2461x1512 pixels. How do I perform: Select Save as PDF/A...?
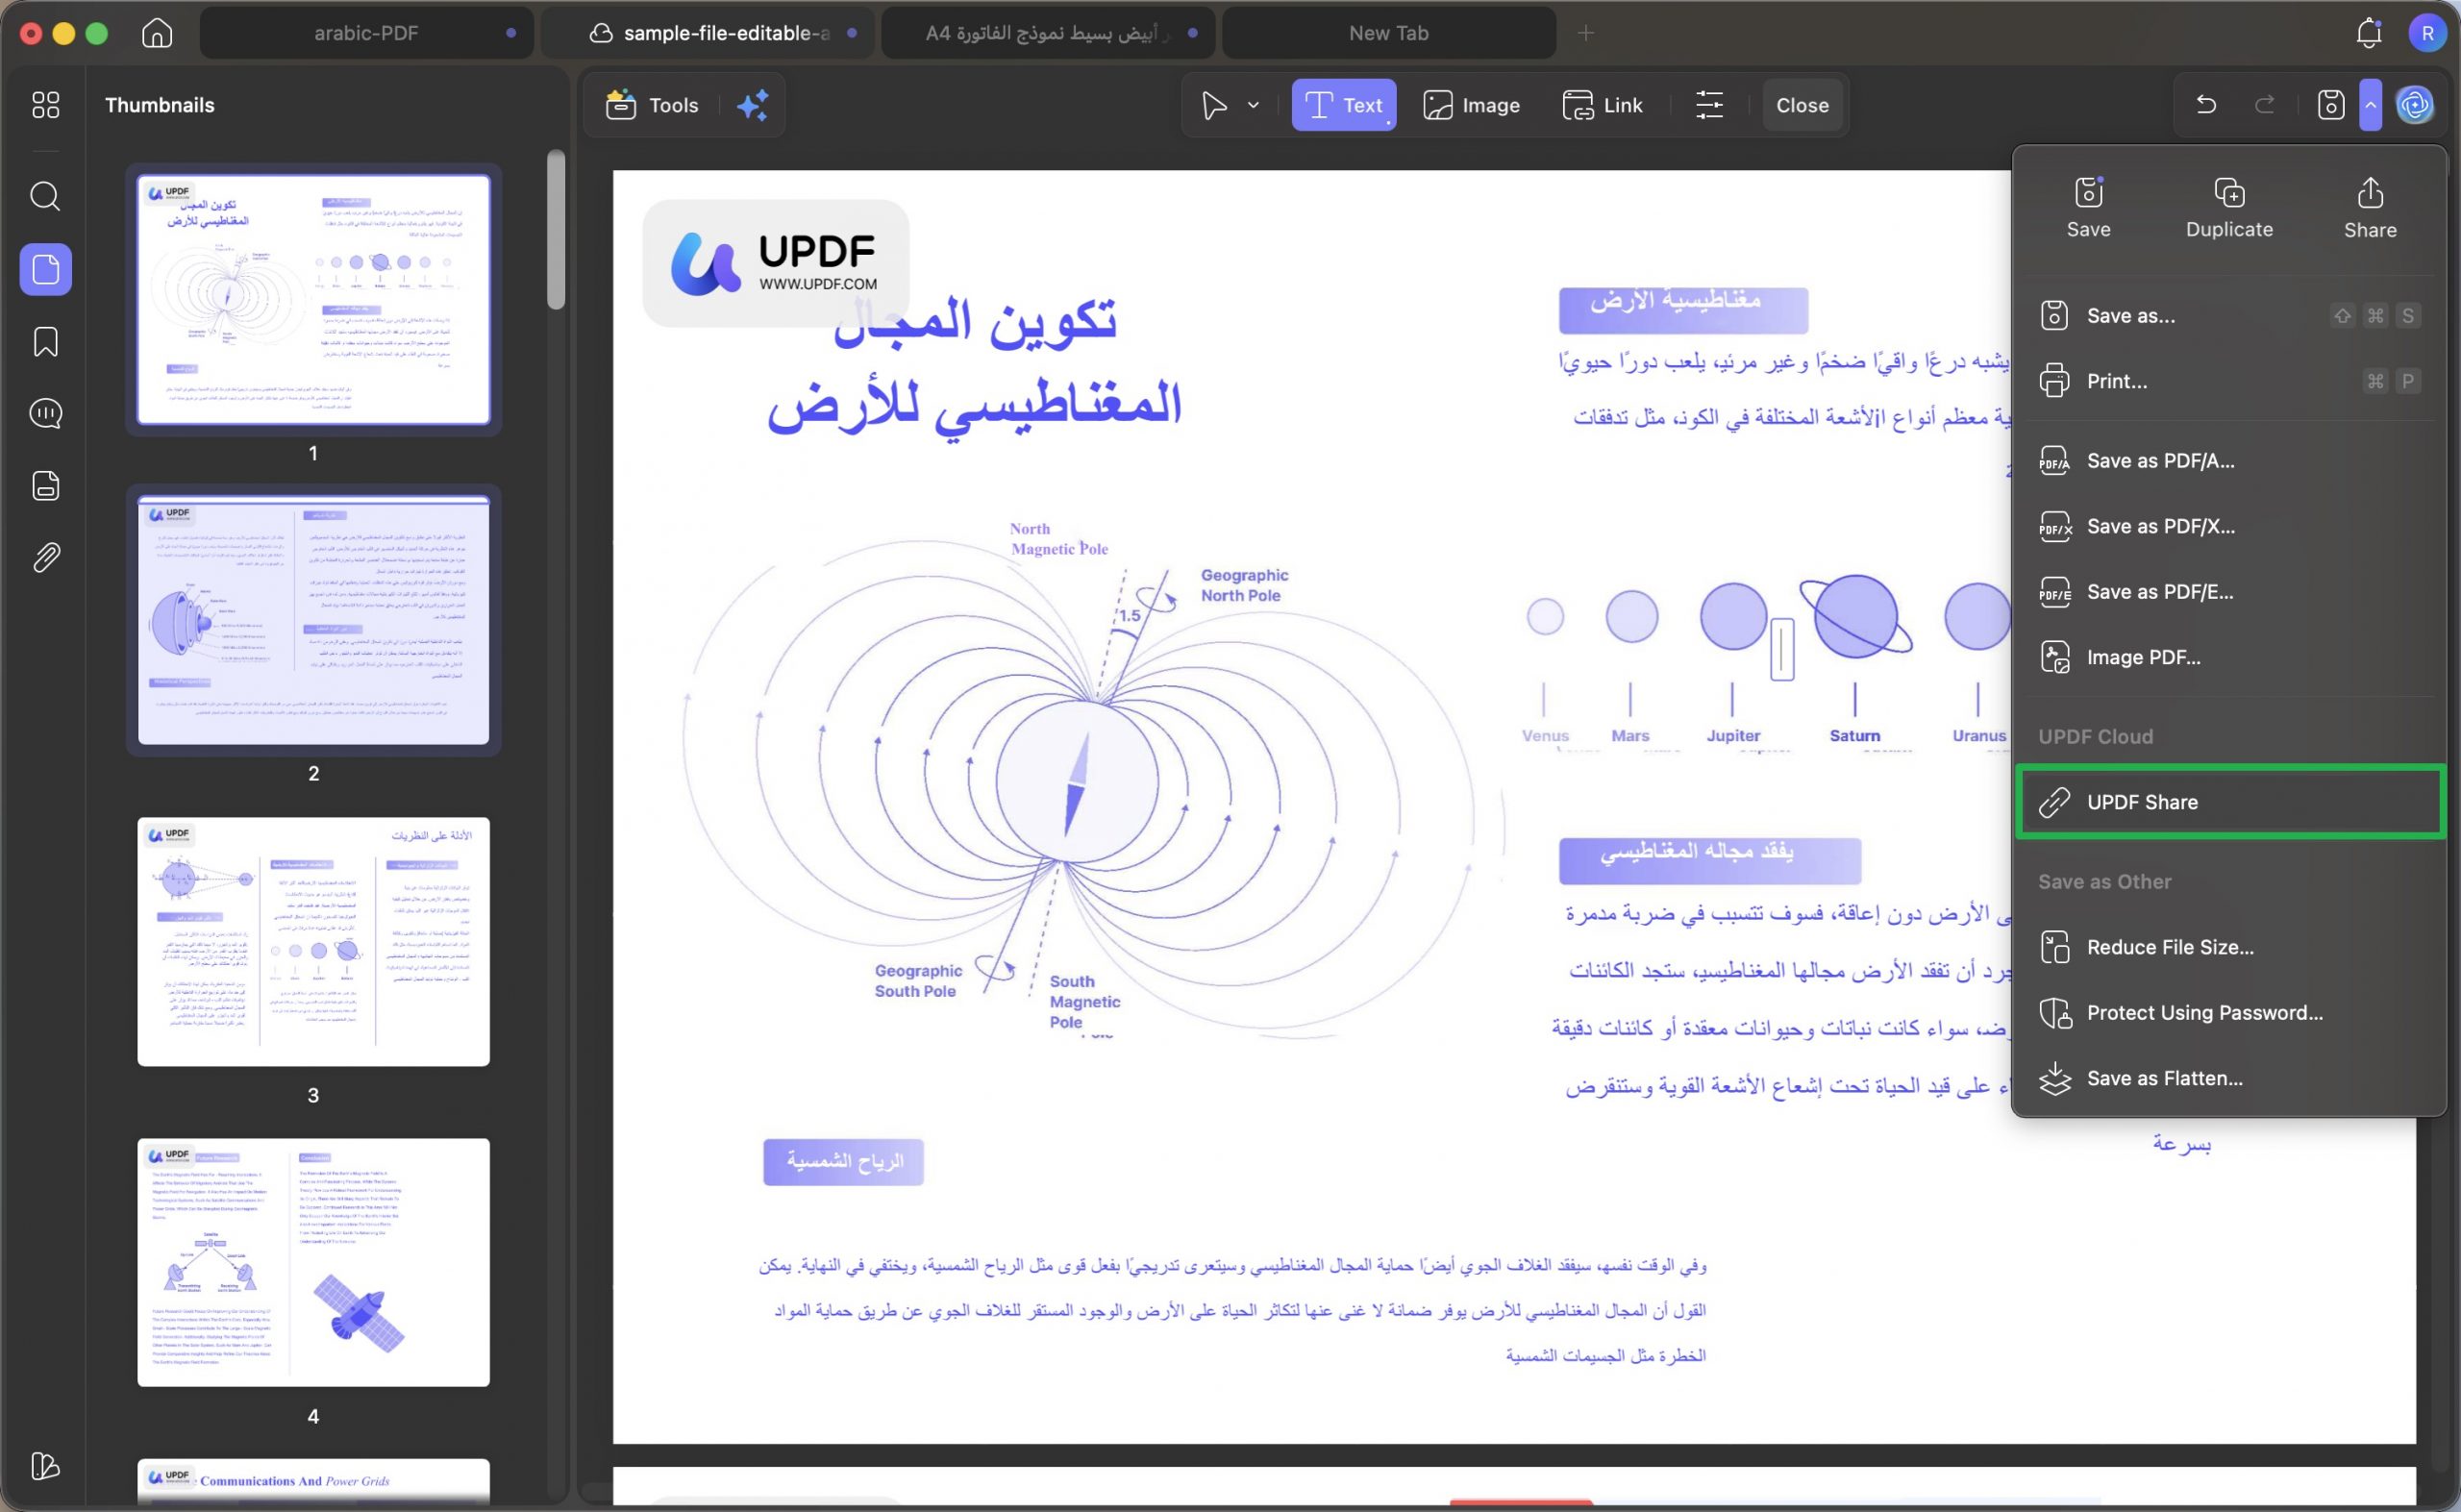pyautogui.click(x=2229, y=461)
